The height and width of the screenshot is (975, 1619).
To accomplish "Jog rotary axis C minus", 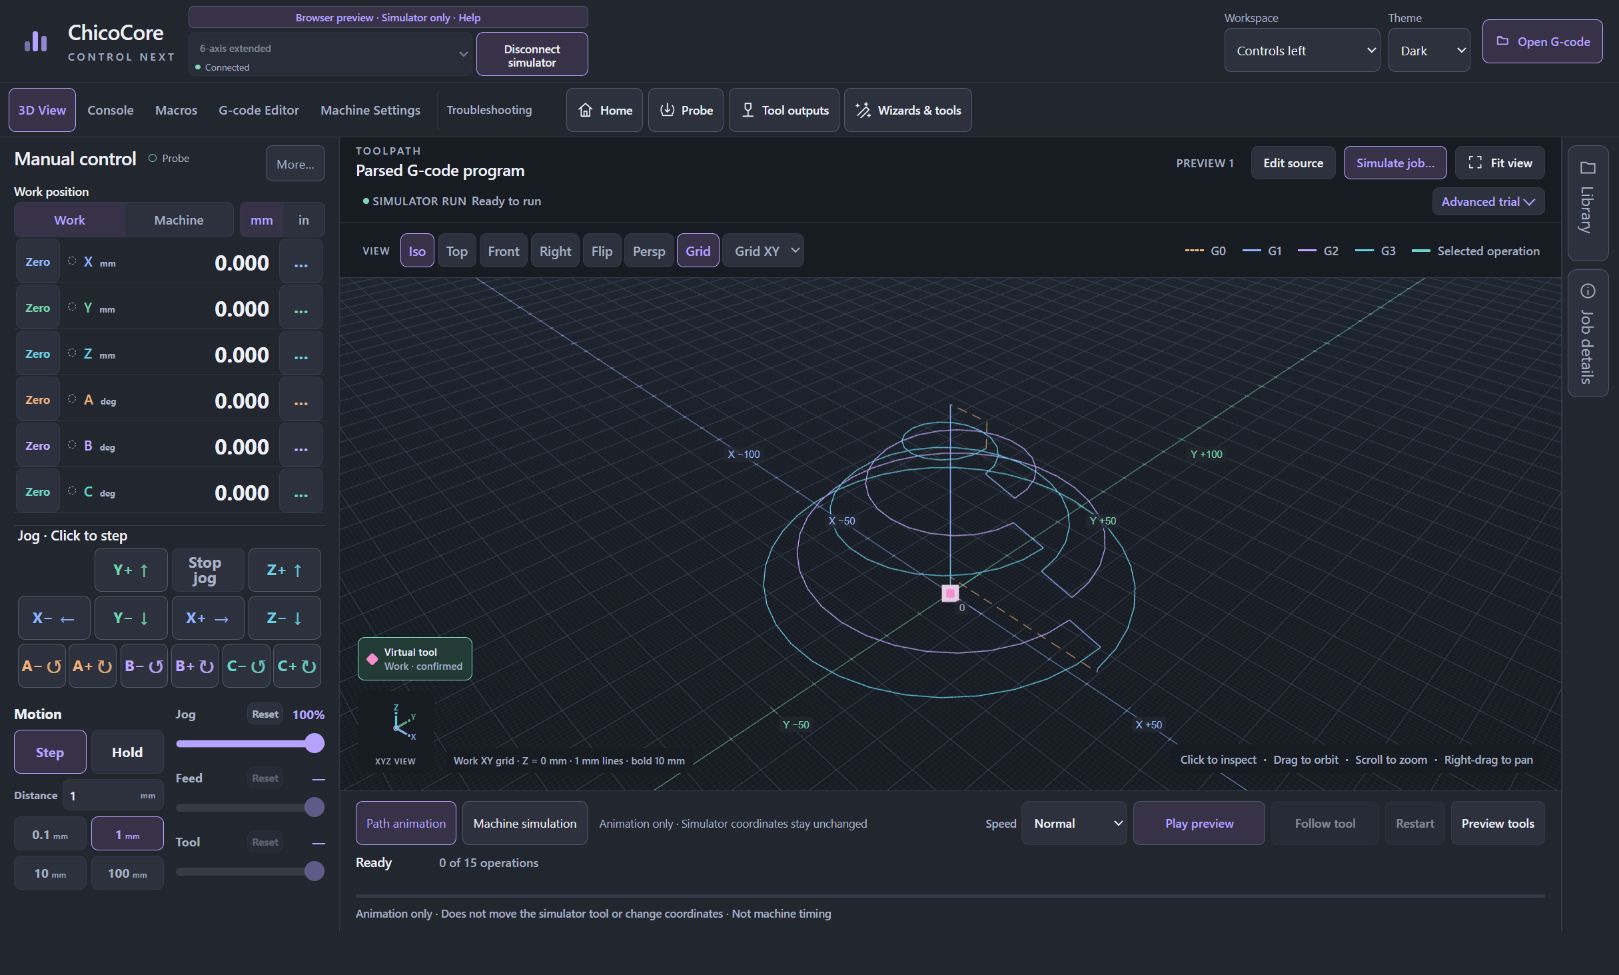I will coord(246,666).
